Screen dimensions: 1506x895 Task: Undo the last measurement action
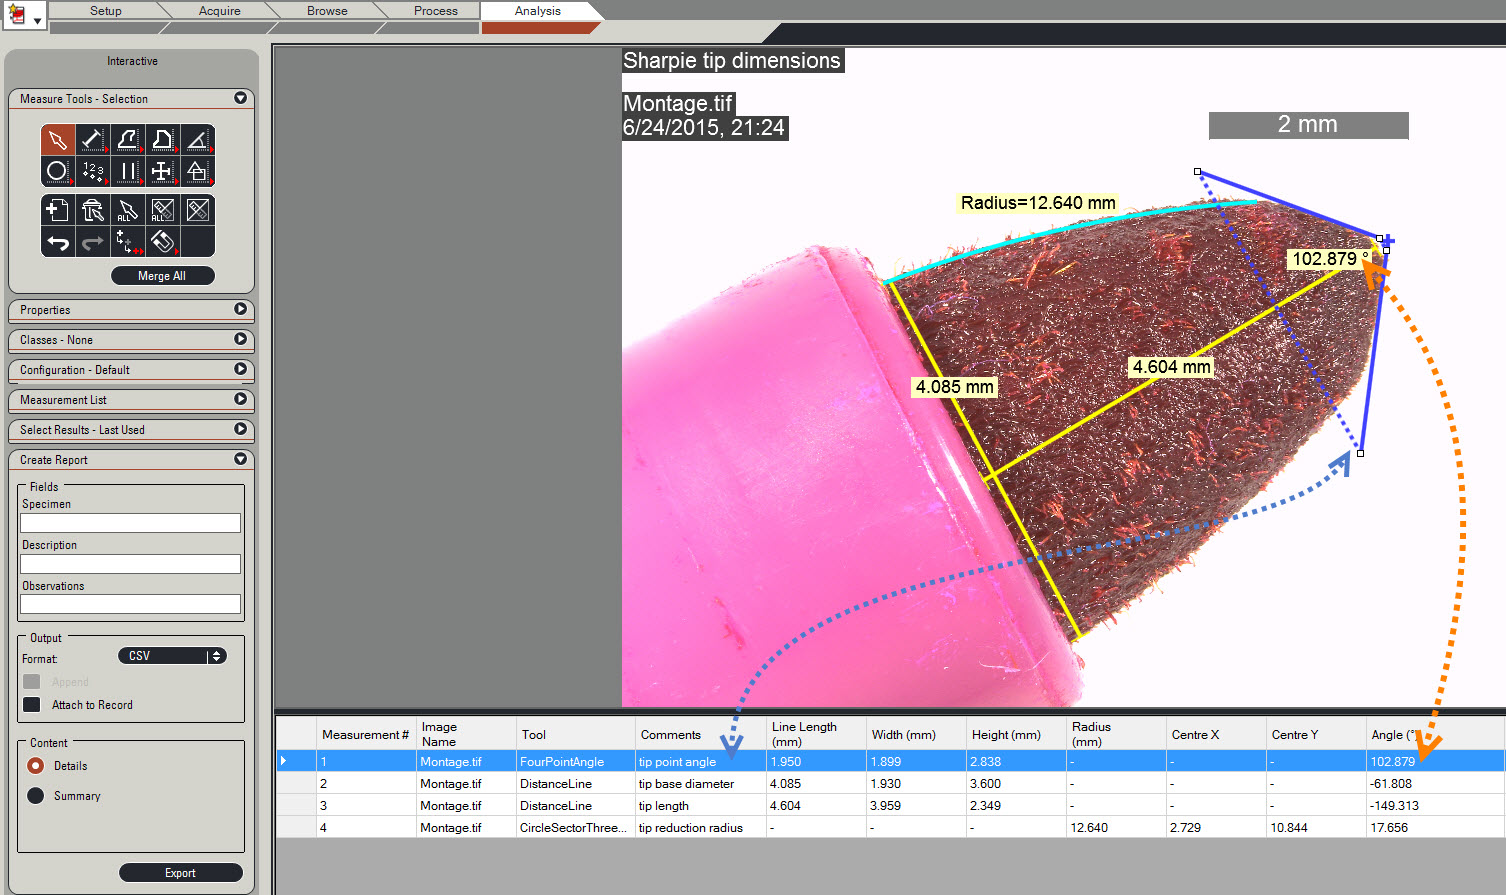[x=58, y=242]
